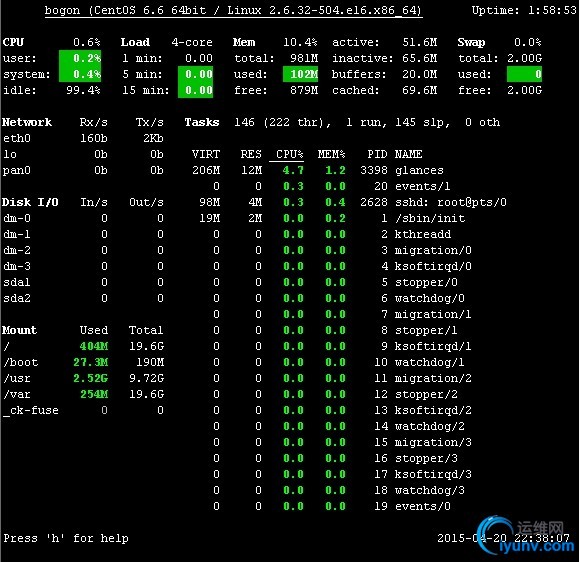
Task: Select the glances process name
Action: (x=419, y=170)
